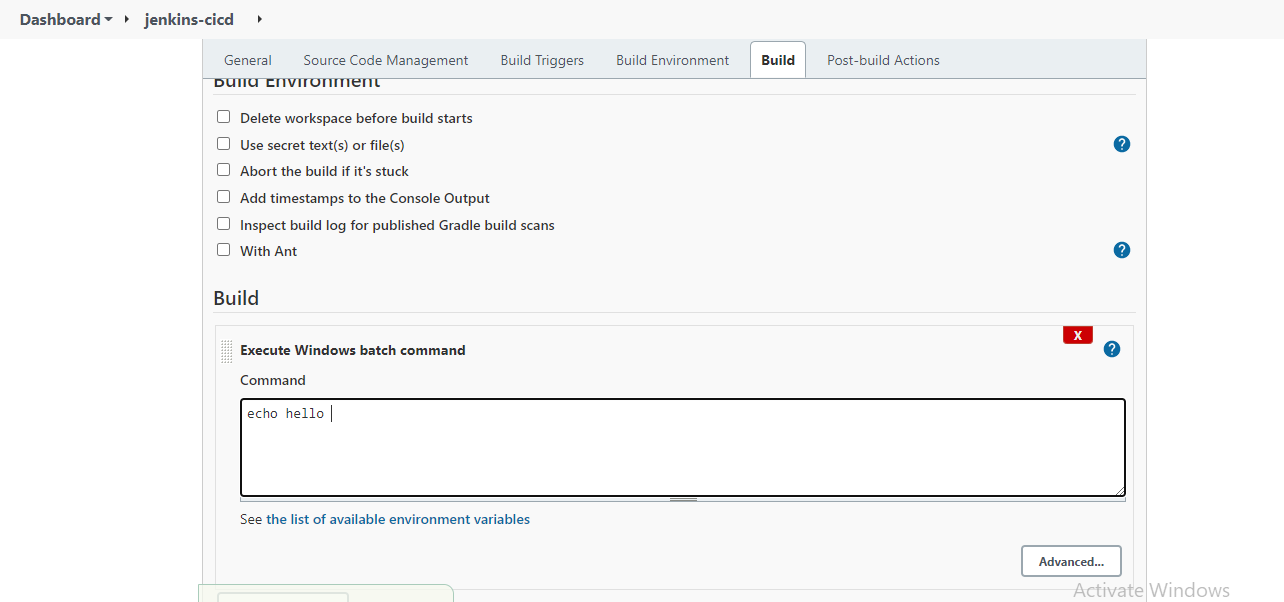Check 'Inspect build log for published Gradle build scans'
Image resolution: width=1284 pixels, height=602 pixels.
click(x=223, y=223)
